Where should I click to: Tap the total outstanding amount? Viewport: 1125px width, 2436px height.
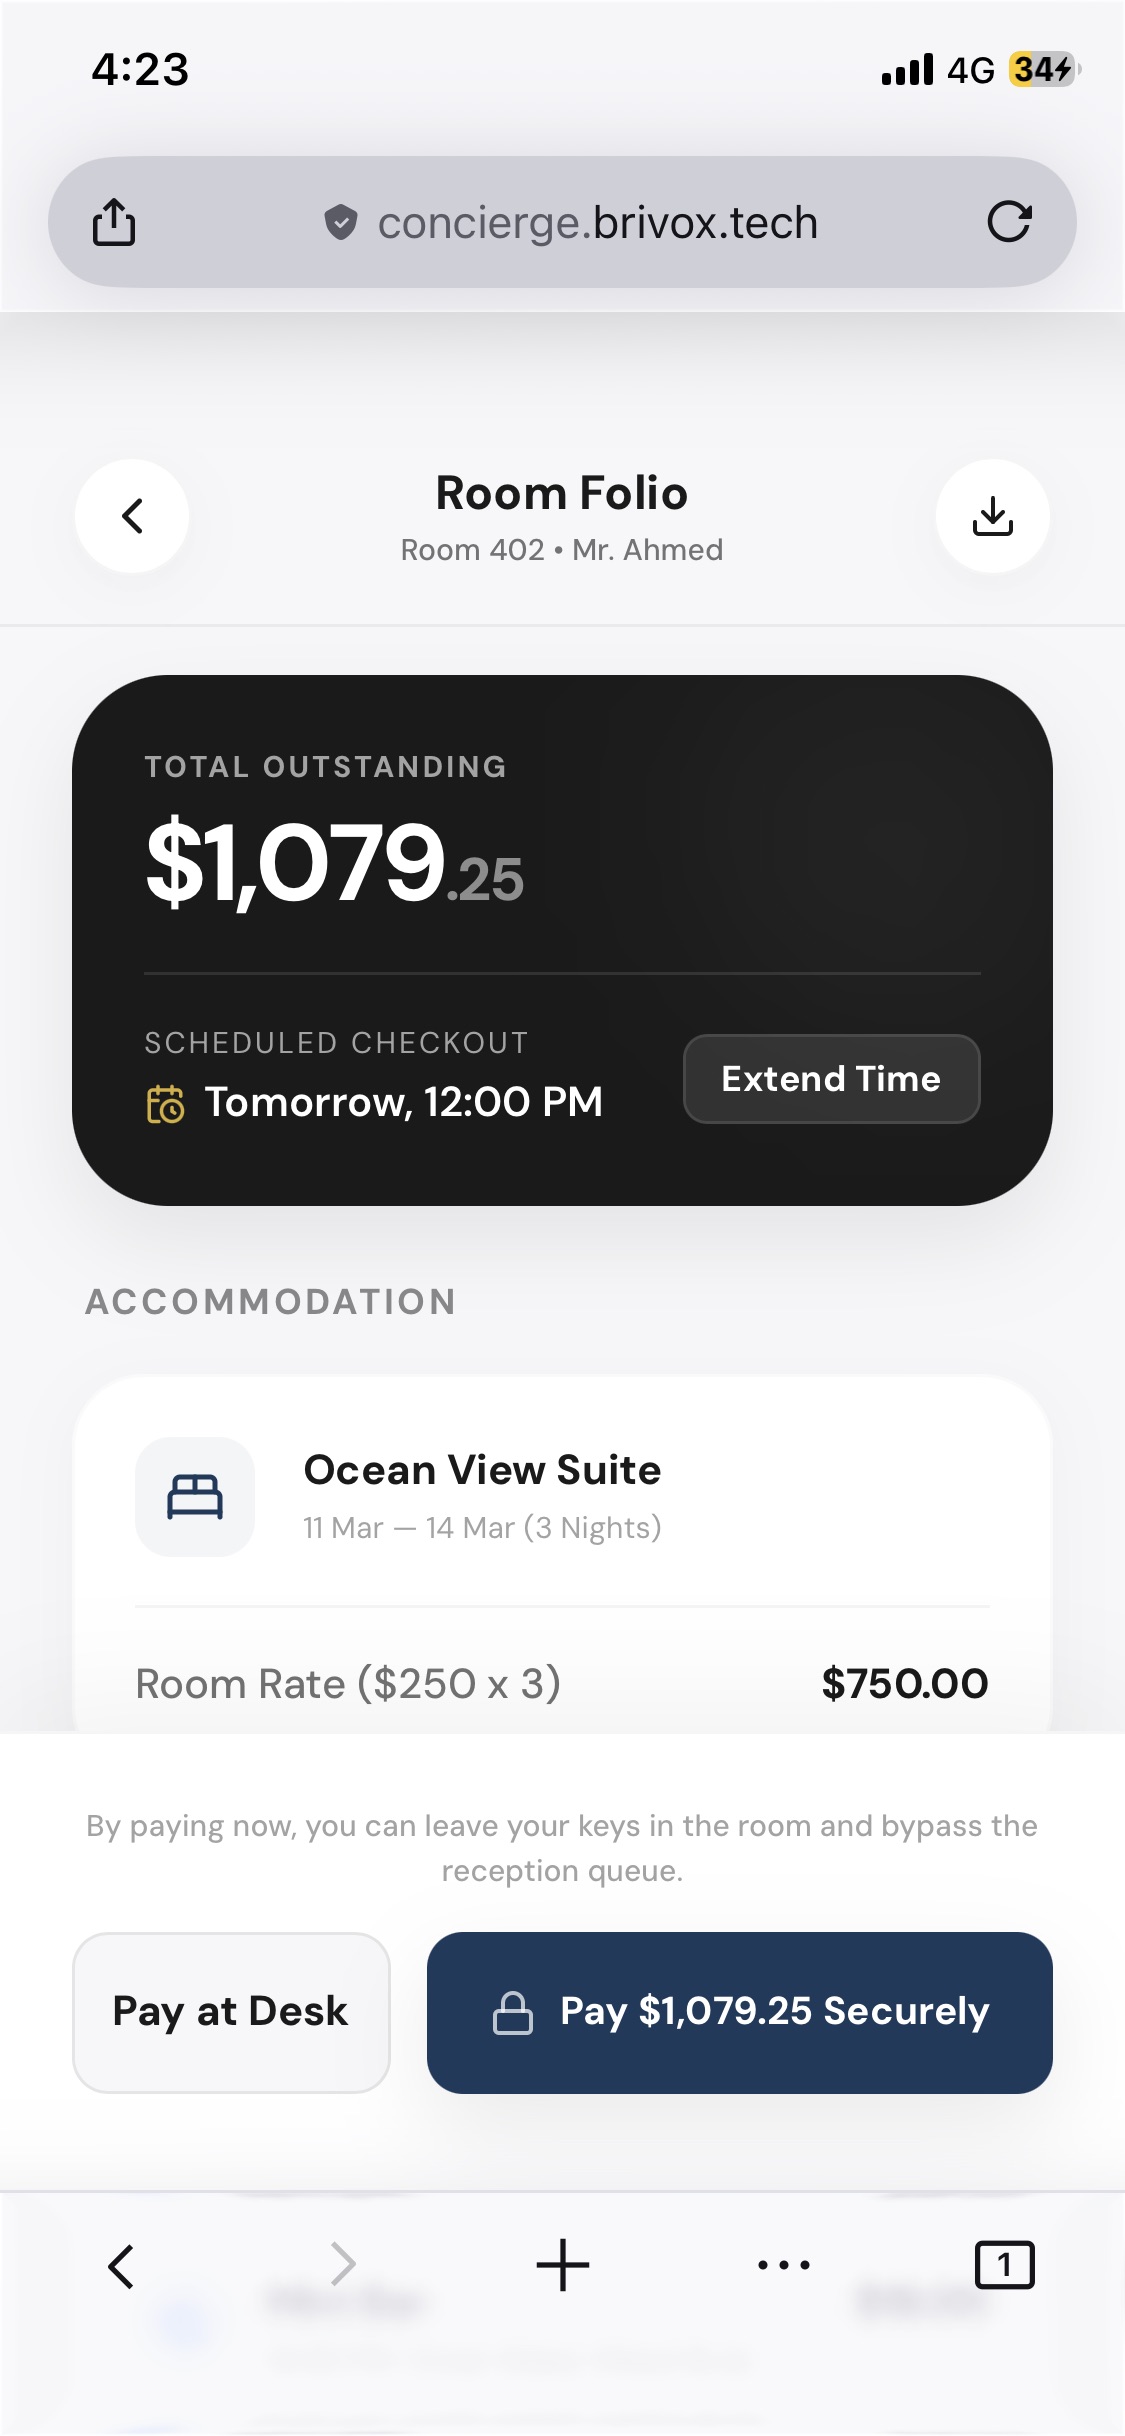click(x=335, y=862)
